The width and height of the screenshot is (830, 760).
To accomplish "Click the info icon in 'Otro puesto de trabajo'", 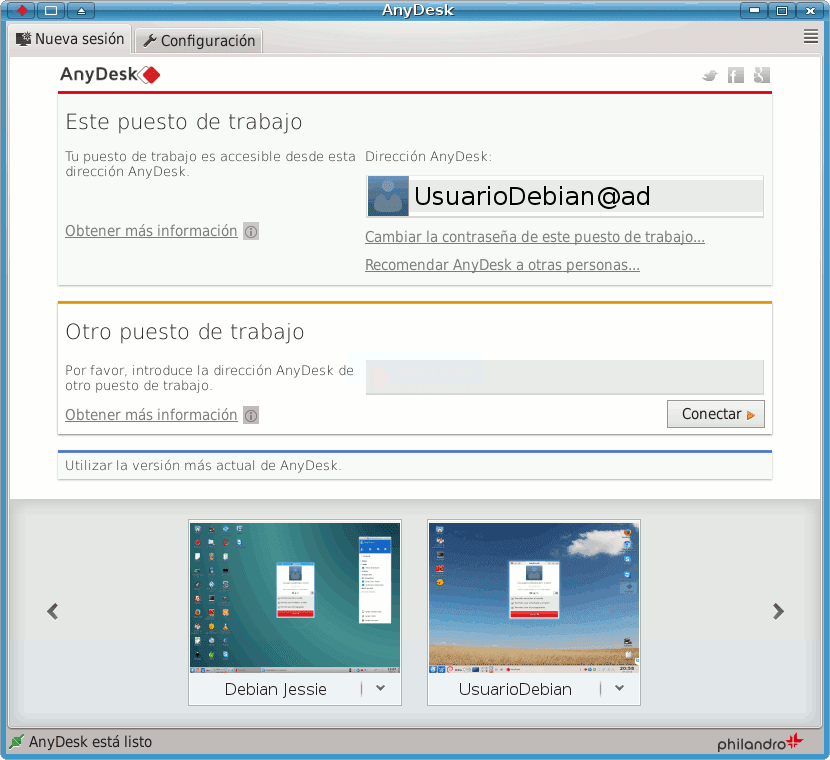I will tap(250, 415).
